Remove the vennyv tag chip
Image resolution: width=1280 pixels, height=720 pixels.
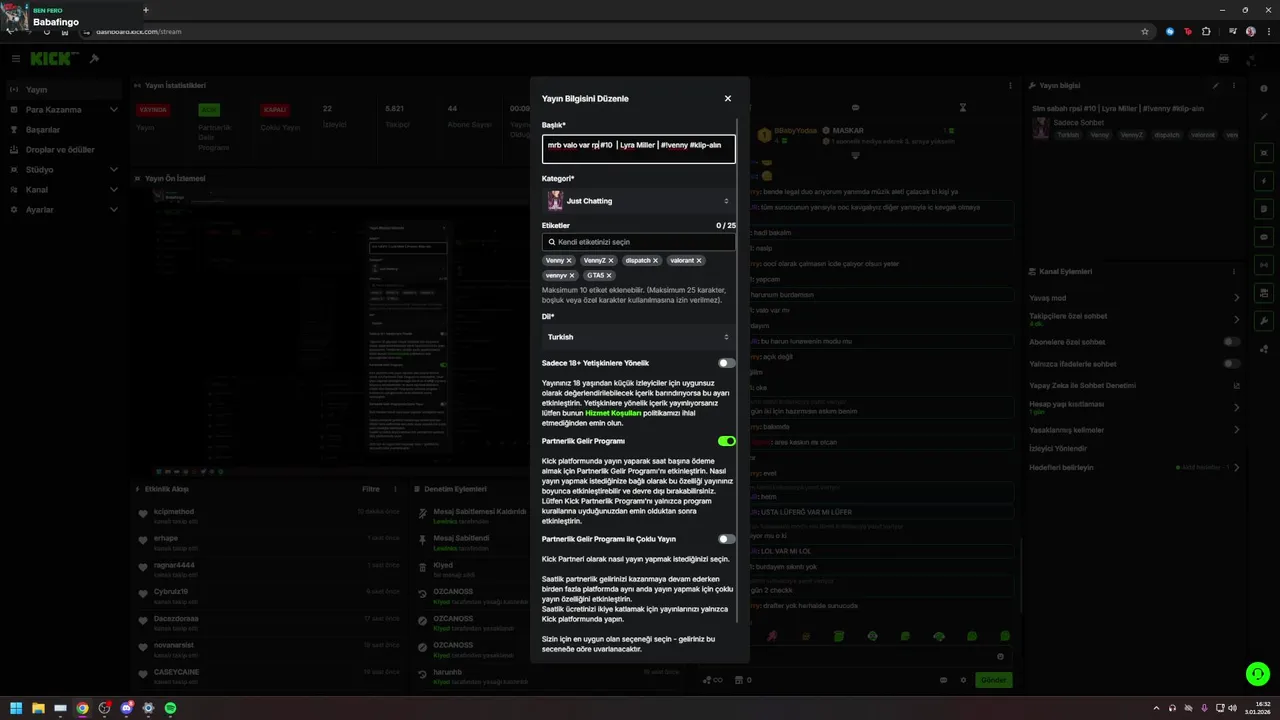(x=572, y=275)
